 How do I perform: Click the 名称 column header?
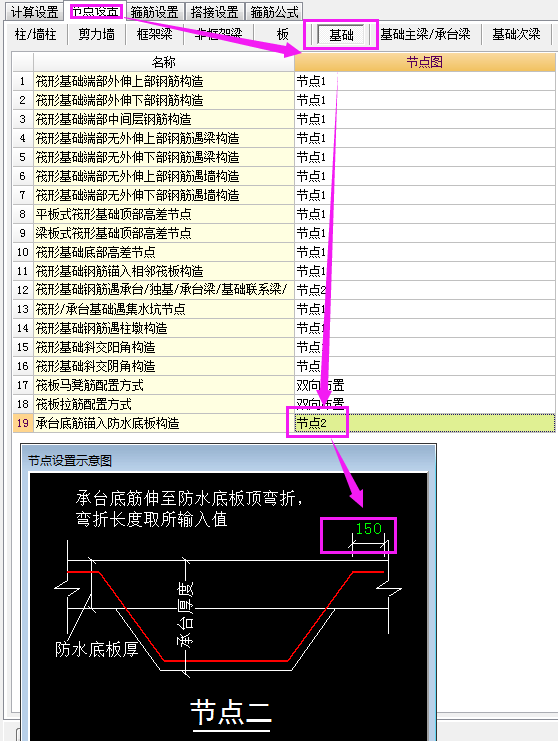coord(163,62)
